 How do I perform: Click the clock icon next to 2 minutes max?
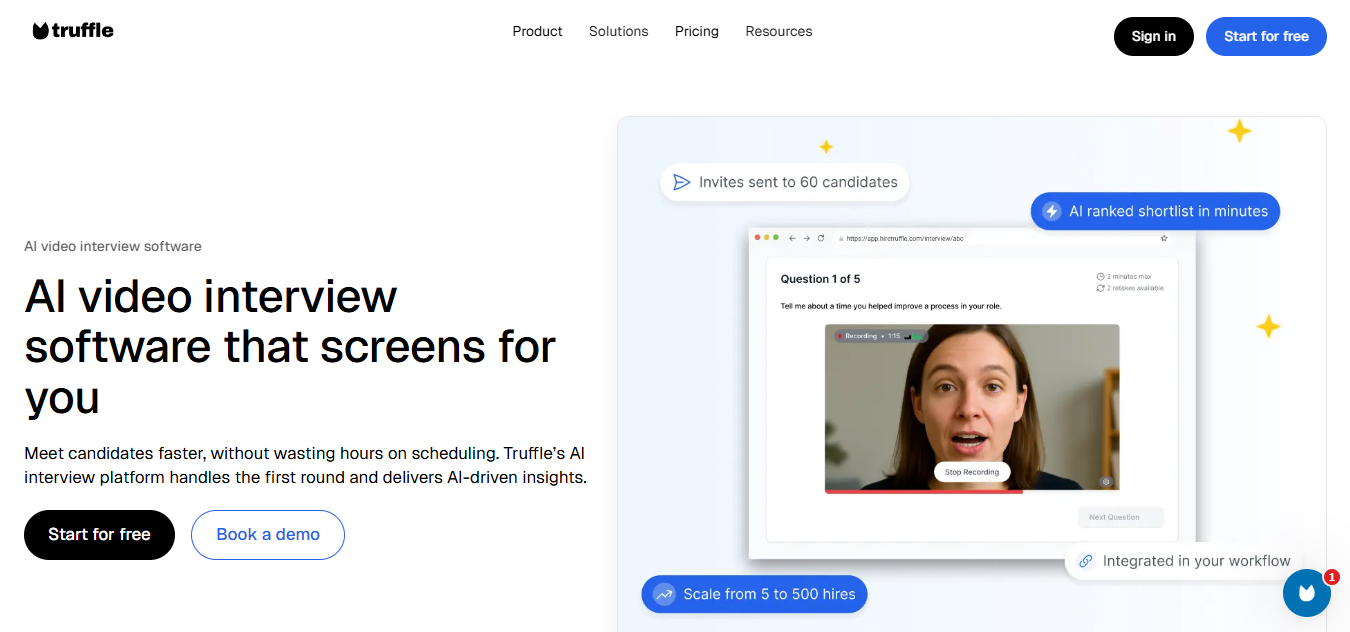tap(1100, 276)
